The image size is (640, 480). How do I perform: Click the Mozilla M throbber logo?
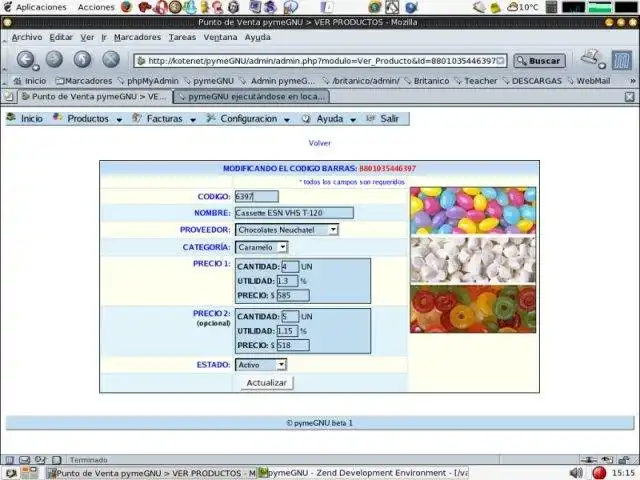pyautogui.click(x=622, y=60)
